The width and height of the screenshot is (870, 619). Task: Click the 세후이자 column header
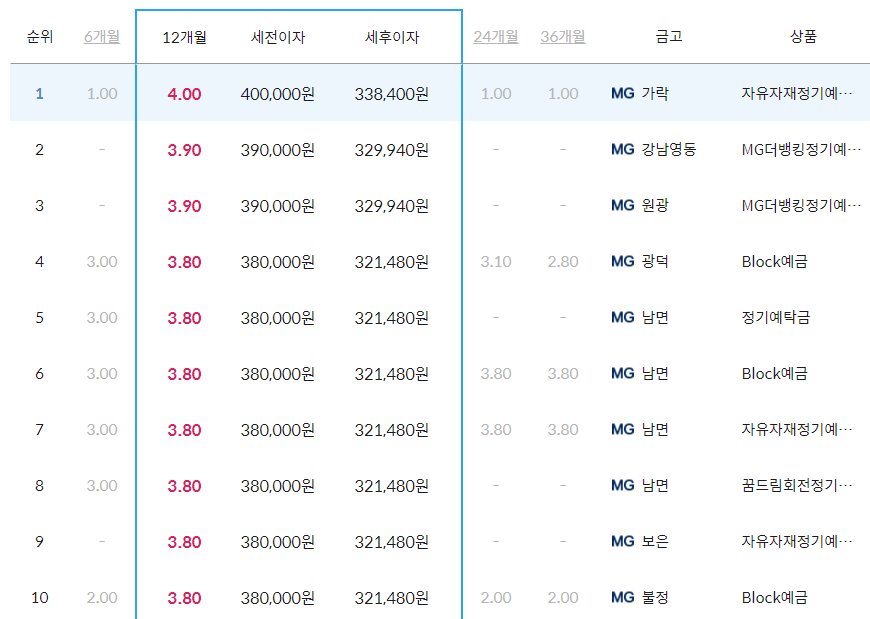[392, 37]
